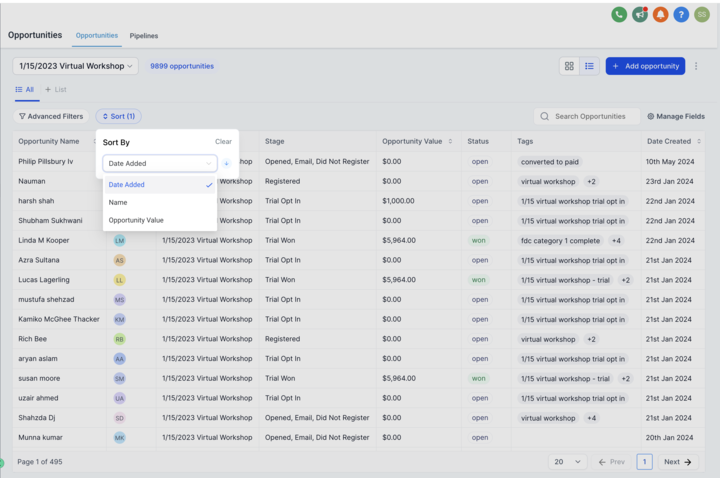
Task: Switch to board grid view icon
Action: click(569, 66)
